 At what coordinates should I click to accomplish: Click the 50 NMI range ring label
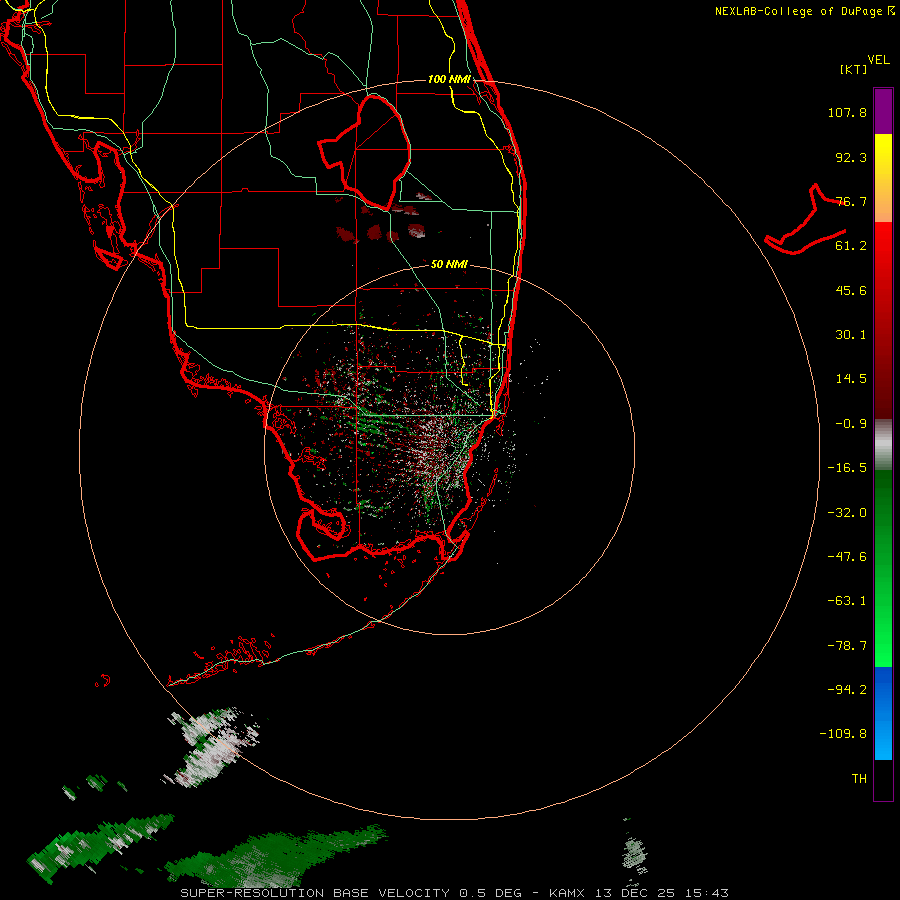point(449,265)
